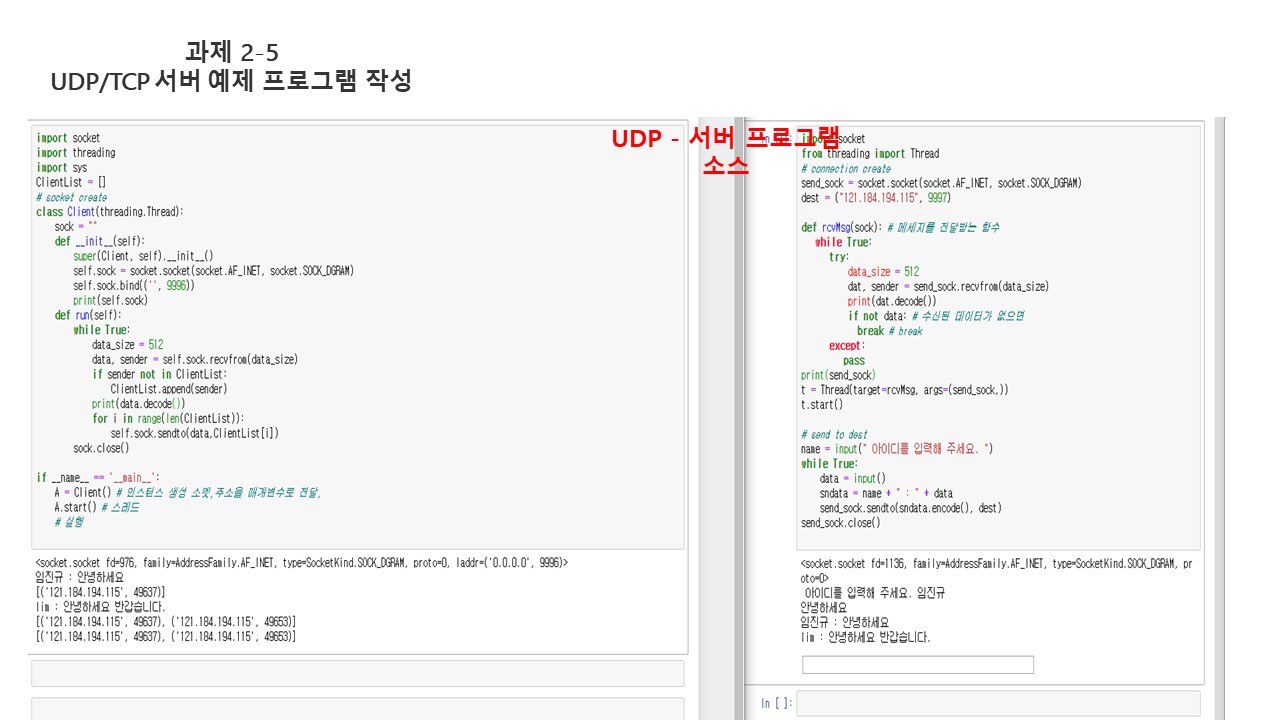The height and width of the screenshot is (720, 1280).
Task: Click the 'sock.close()' line in left notebook
Action: point(101,448)
